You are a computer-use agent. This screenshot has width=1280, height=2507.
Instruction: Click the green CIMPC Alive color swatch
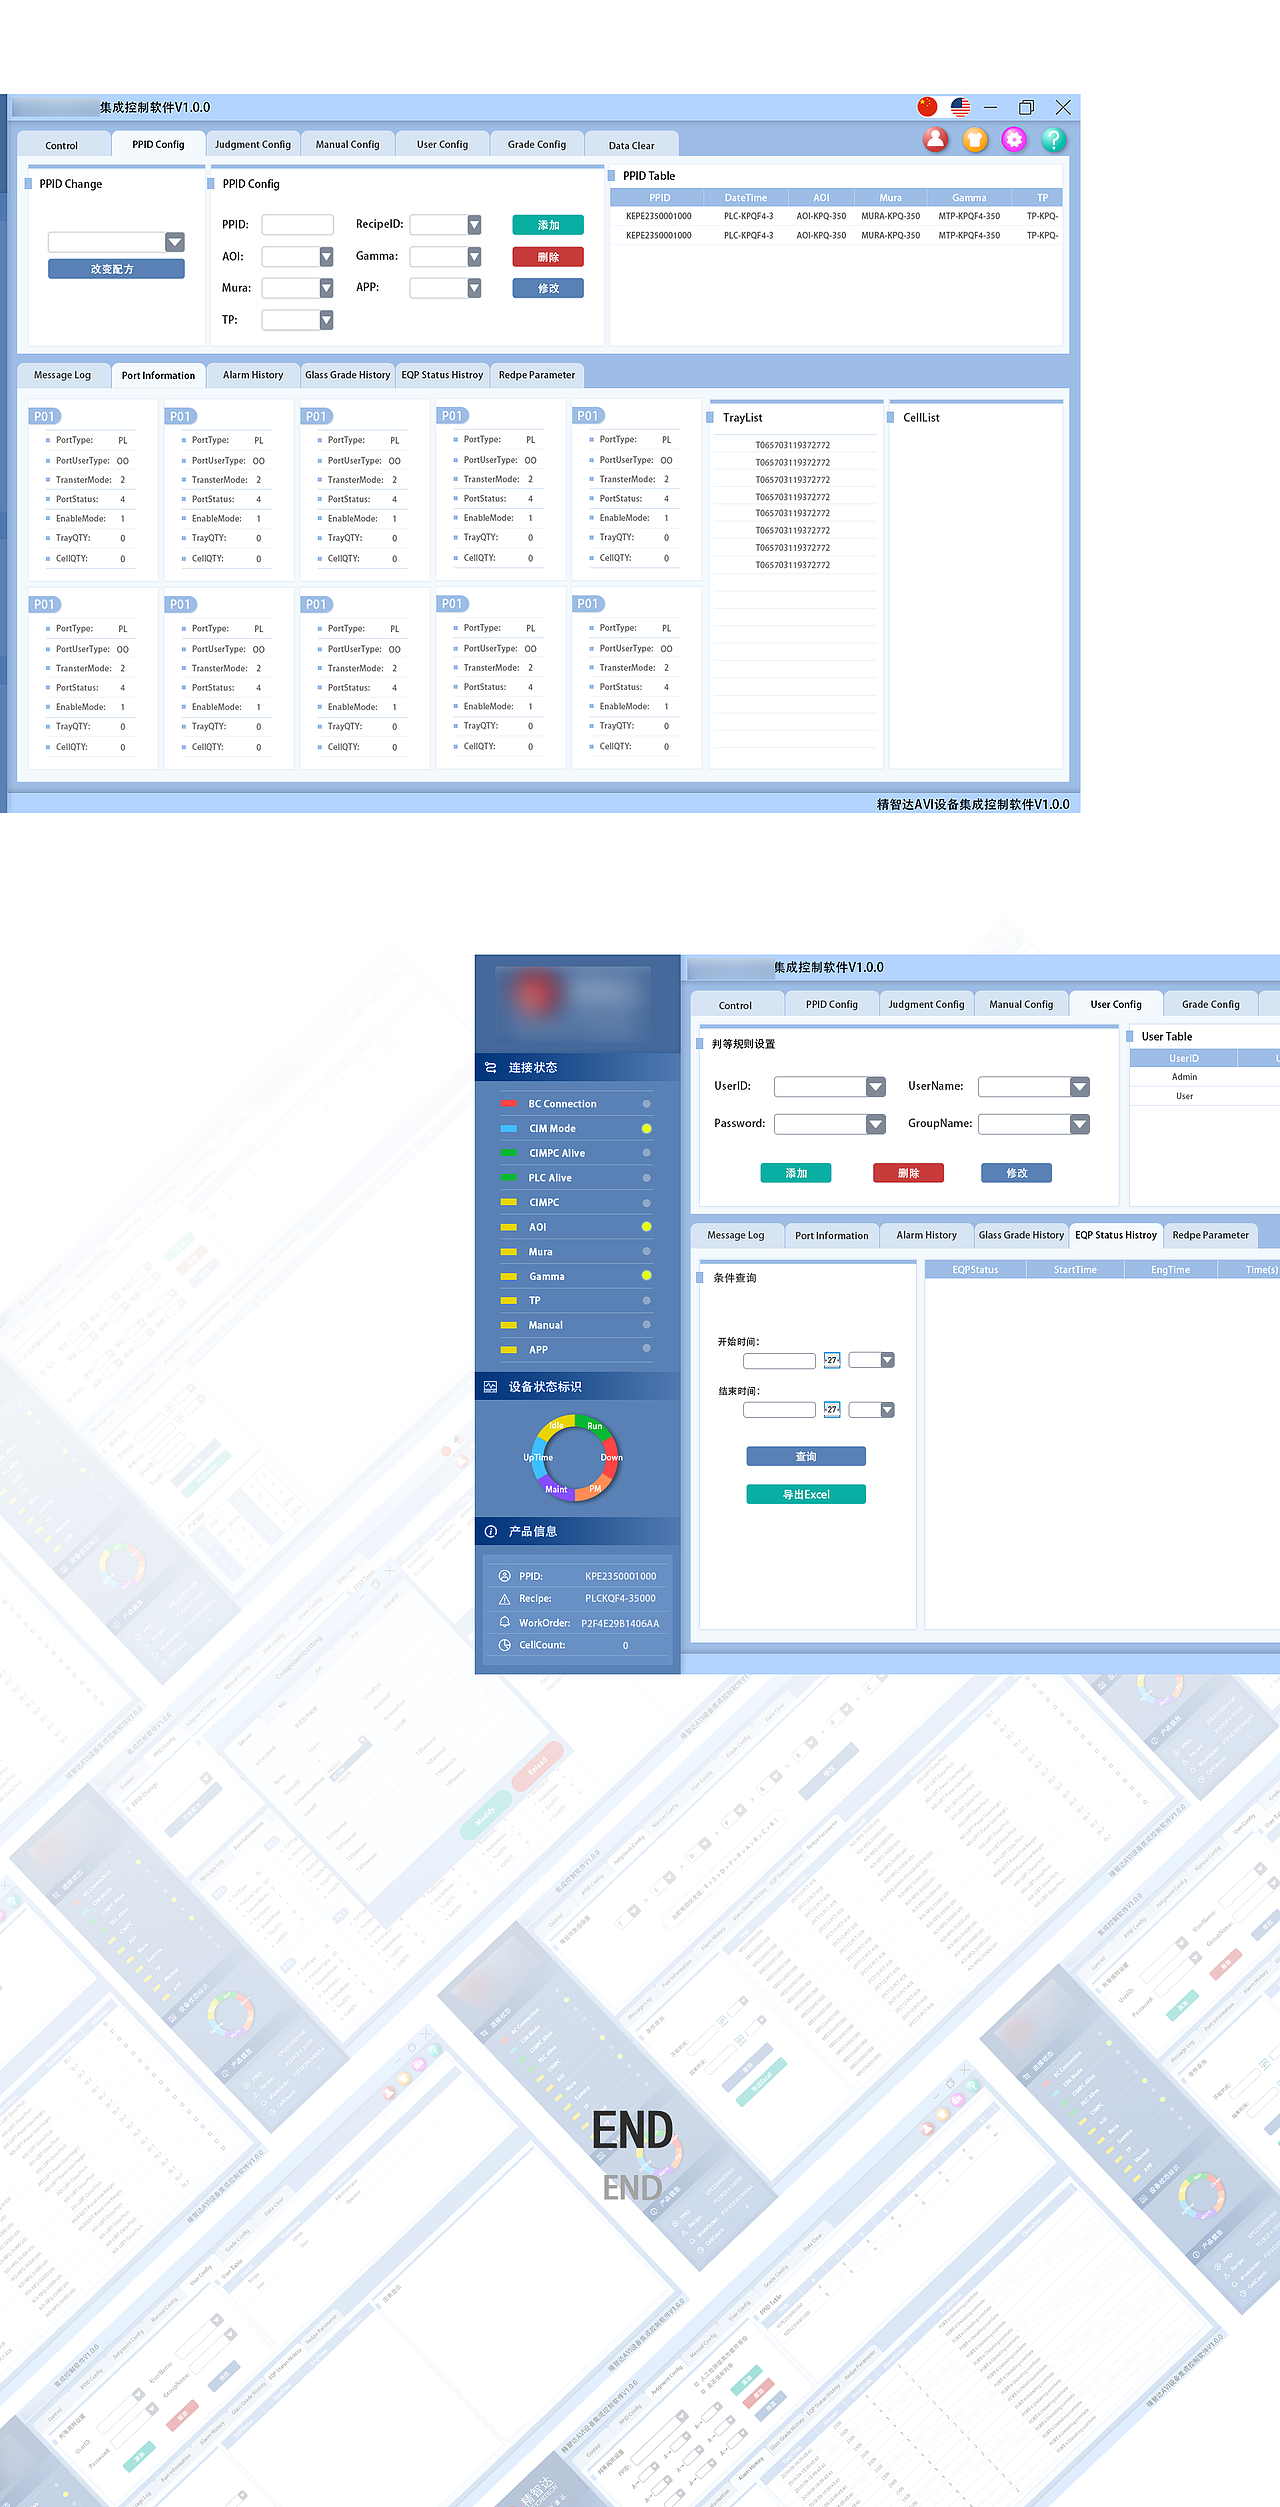tap(509, 1153)
